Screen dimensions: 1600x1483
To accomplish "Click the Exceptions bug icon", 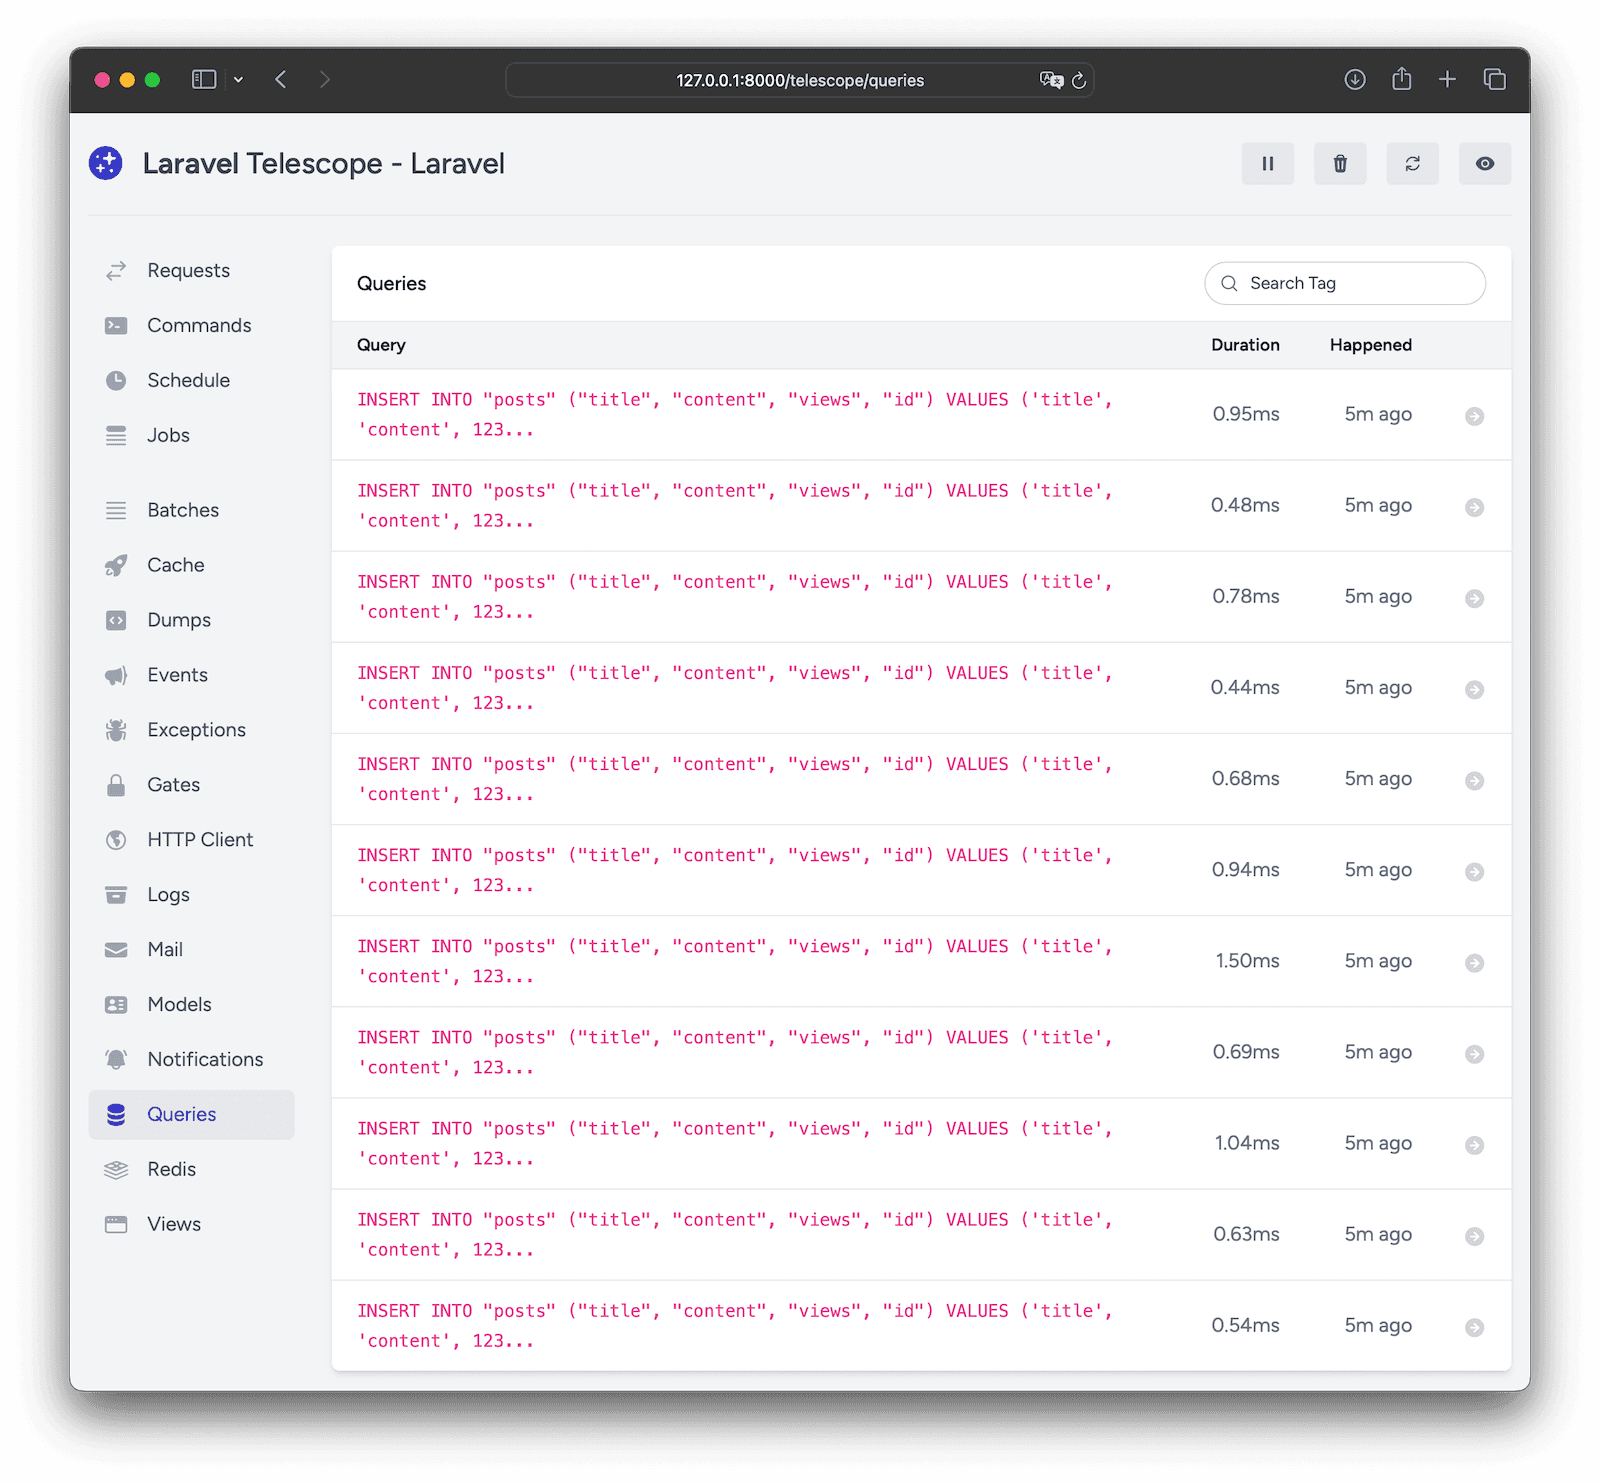I will pos(116,730).
